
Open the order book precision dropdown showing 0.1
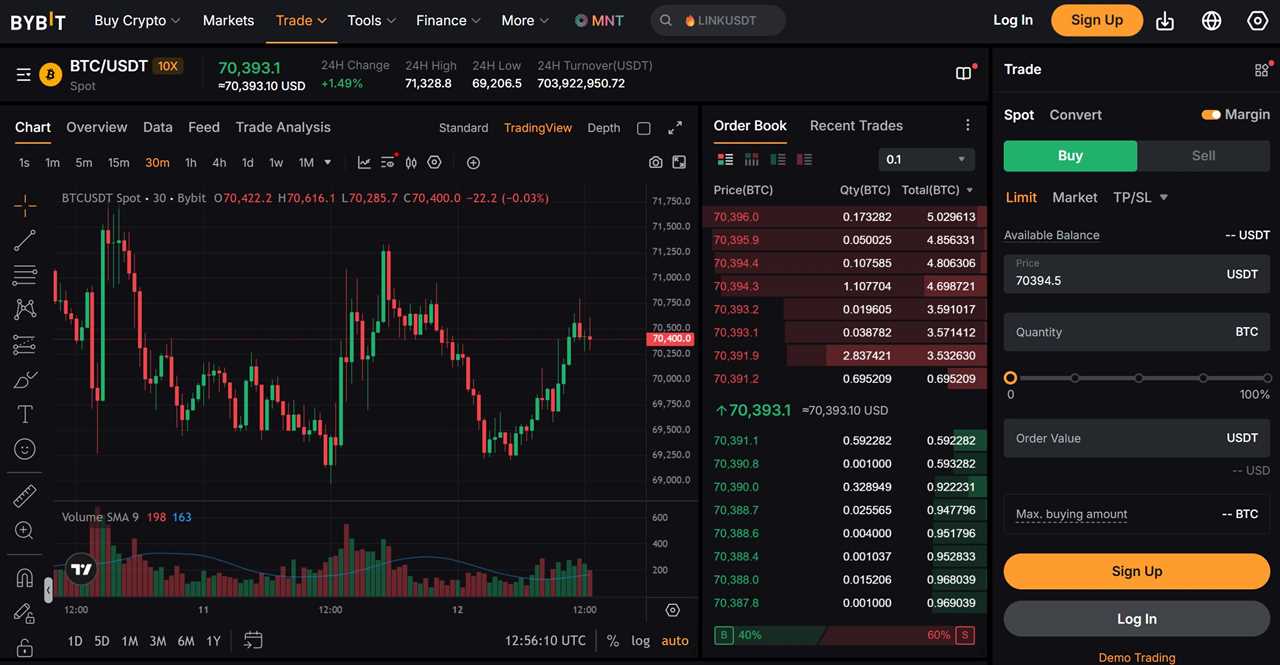(x=926, y=159)
